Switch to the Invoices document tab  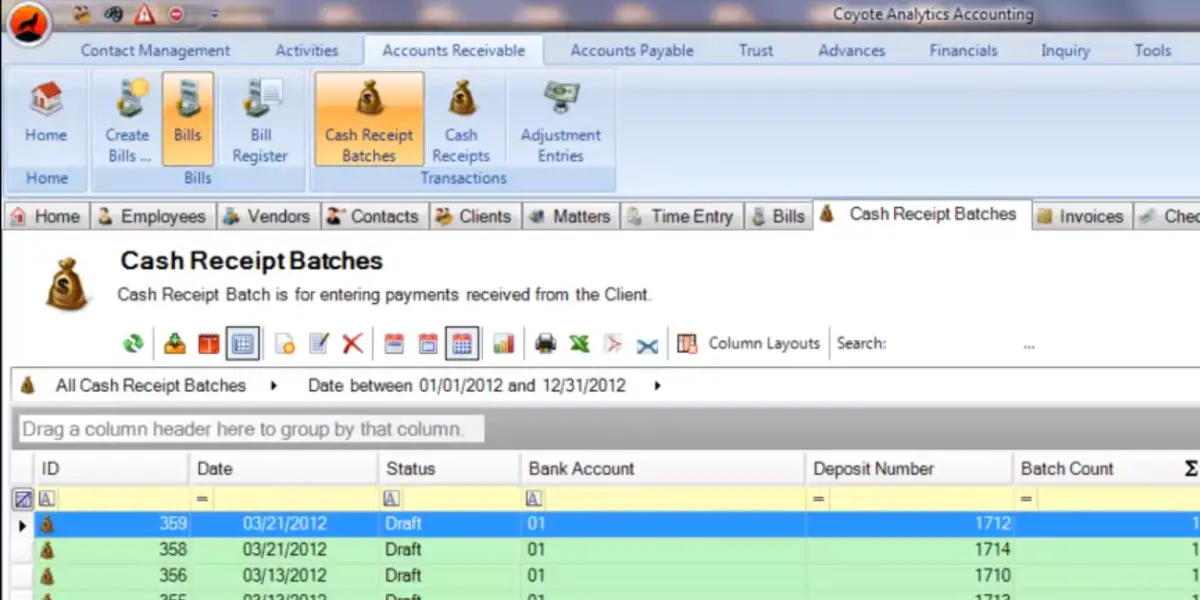point(1081,216)
